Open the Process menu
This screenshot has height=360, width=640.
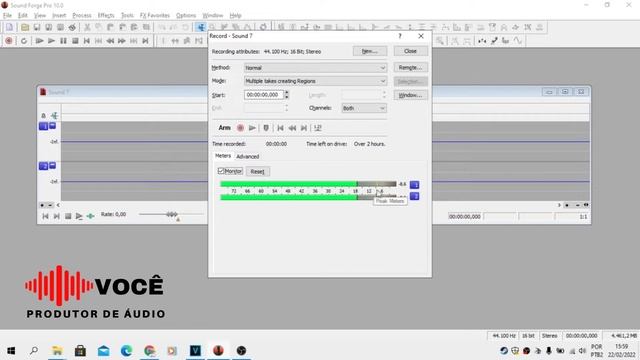[82, 16]
